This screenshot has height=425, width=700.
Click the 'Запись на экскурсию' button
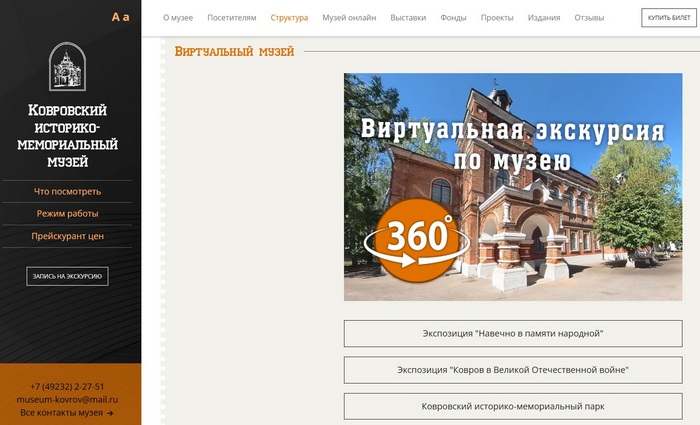coord(67,276)
